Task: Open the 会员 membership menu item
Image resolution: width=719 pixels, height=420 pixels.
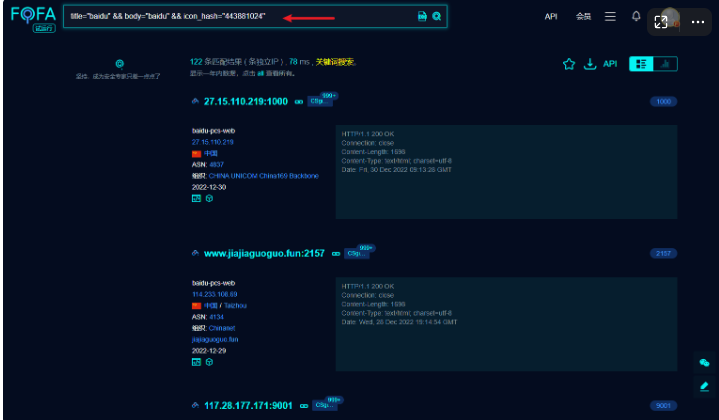Action: tap(583, 17)
